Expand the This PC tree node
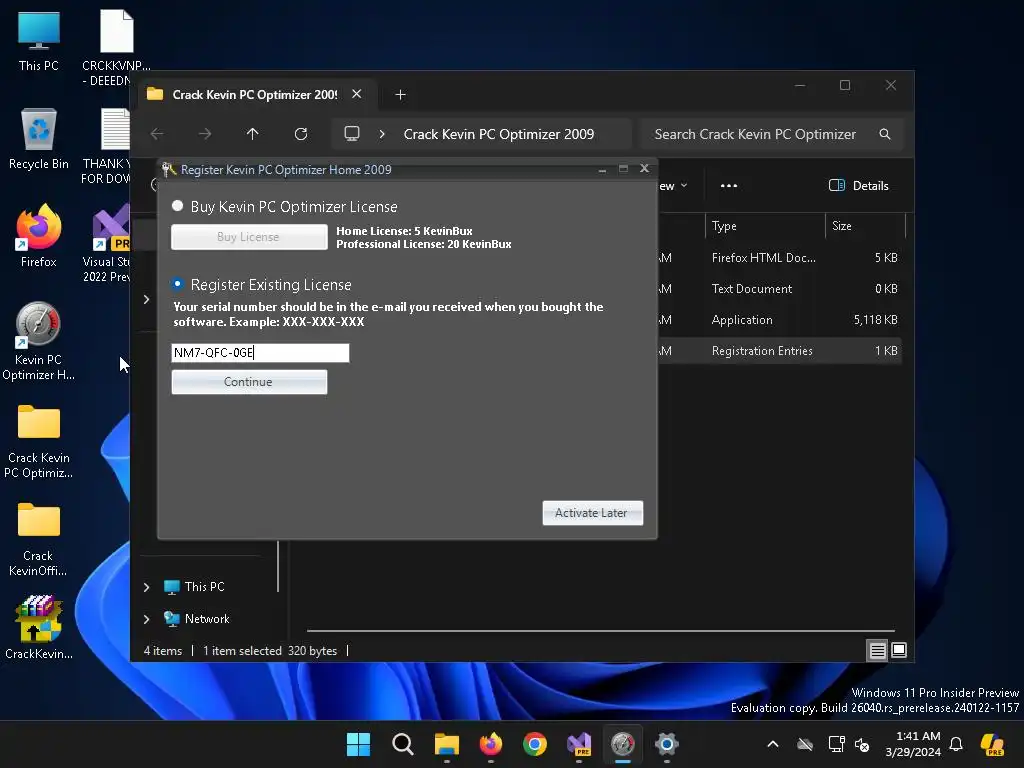Image resolution: width=1024 pixels, height=768 pixels. 146,587
